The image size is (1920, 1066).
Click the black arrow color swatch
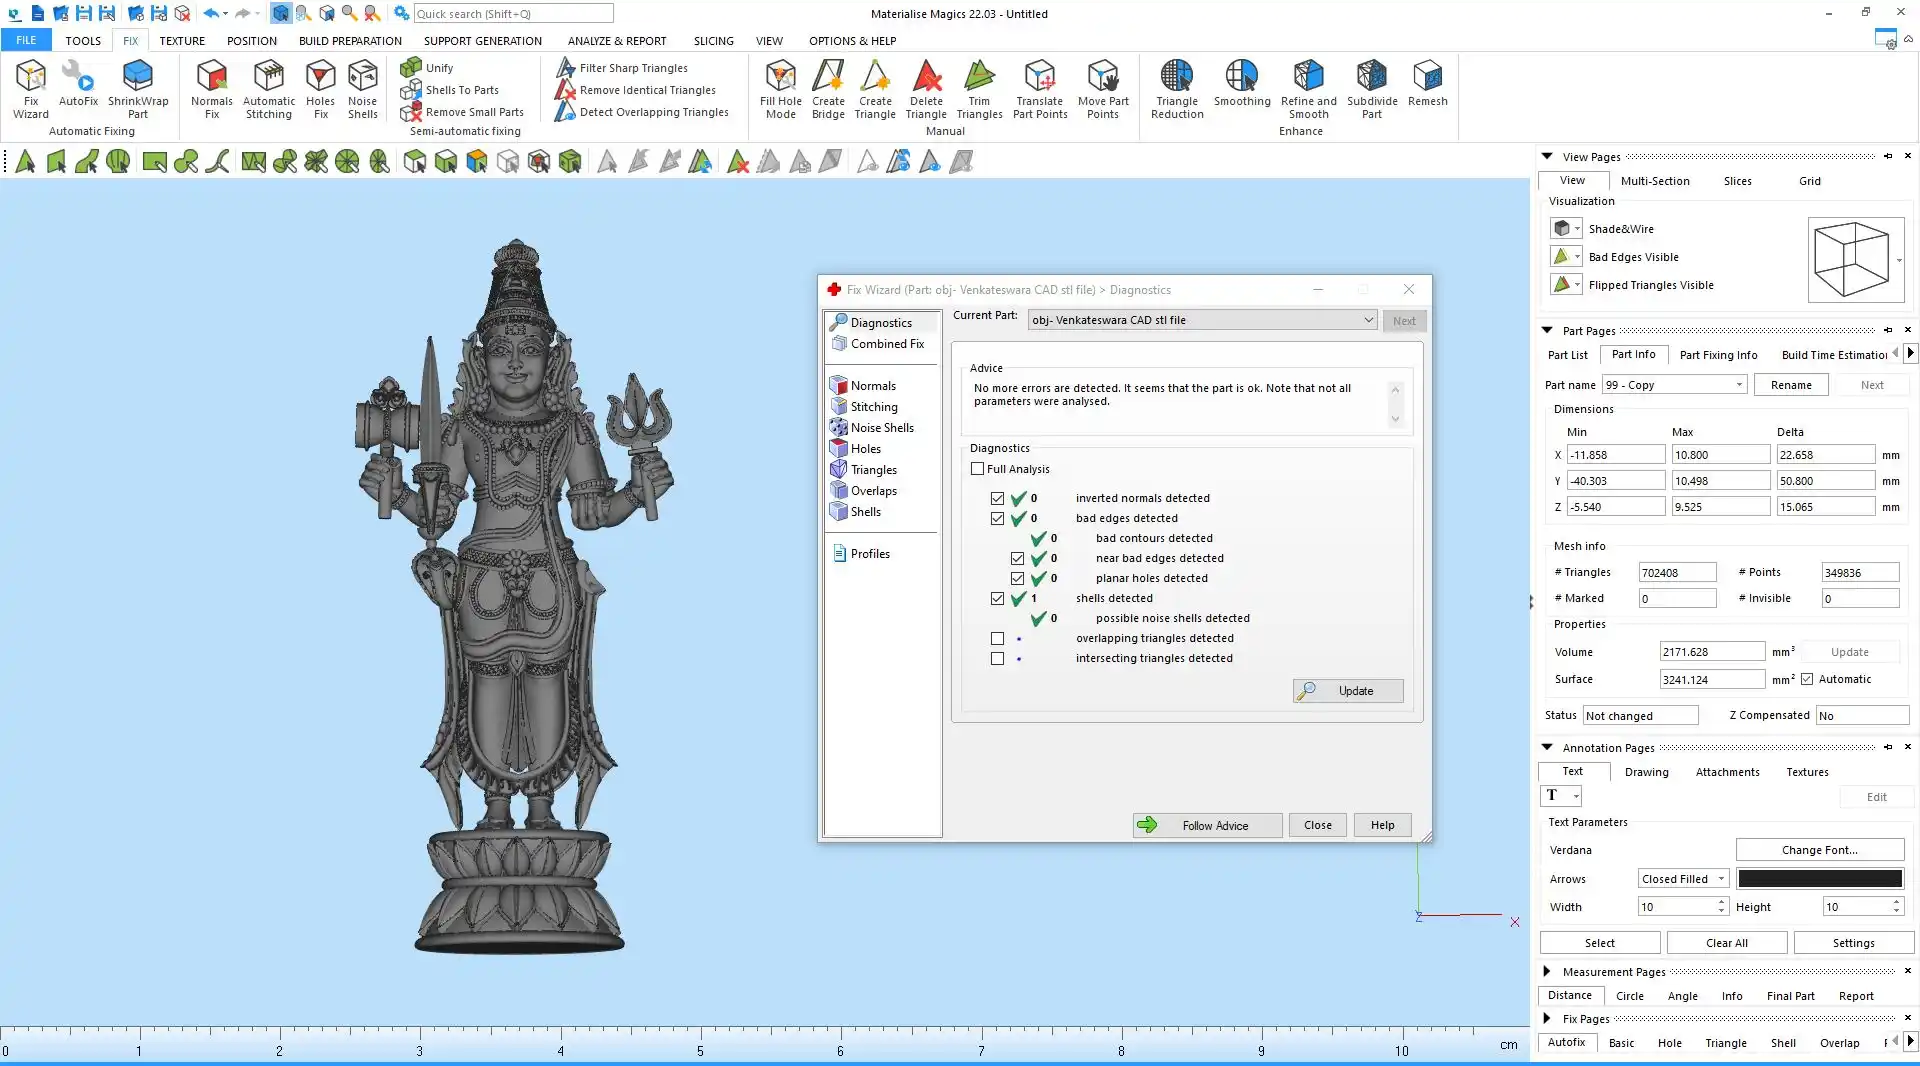(x=1819, y=879)
